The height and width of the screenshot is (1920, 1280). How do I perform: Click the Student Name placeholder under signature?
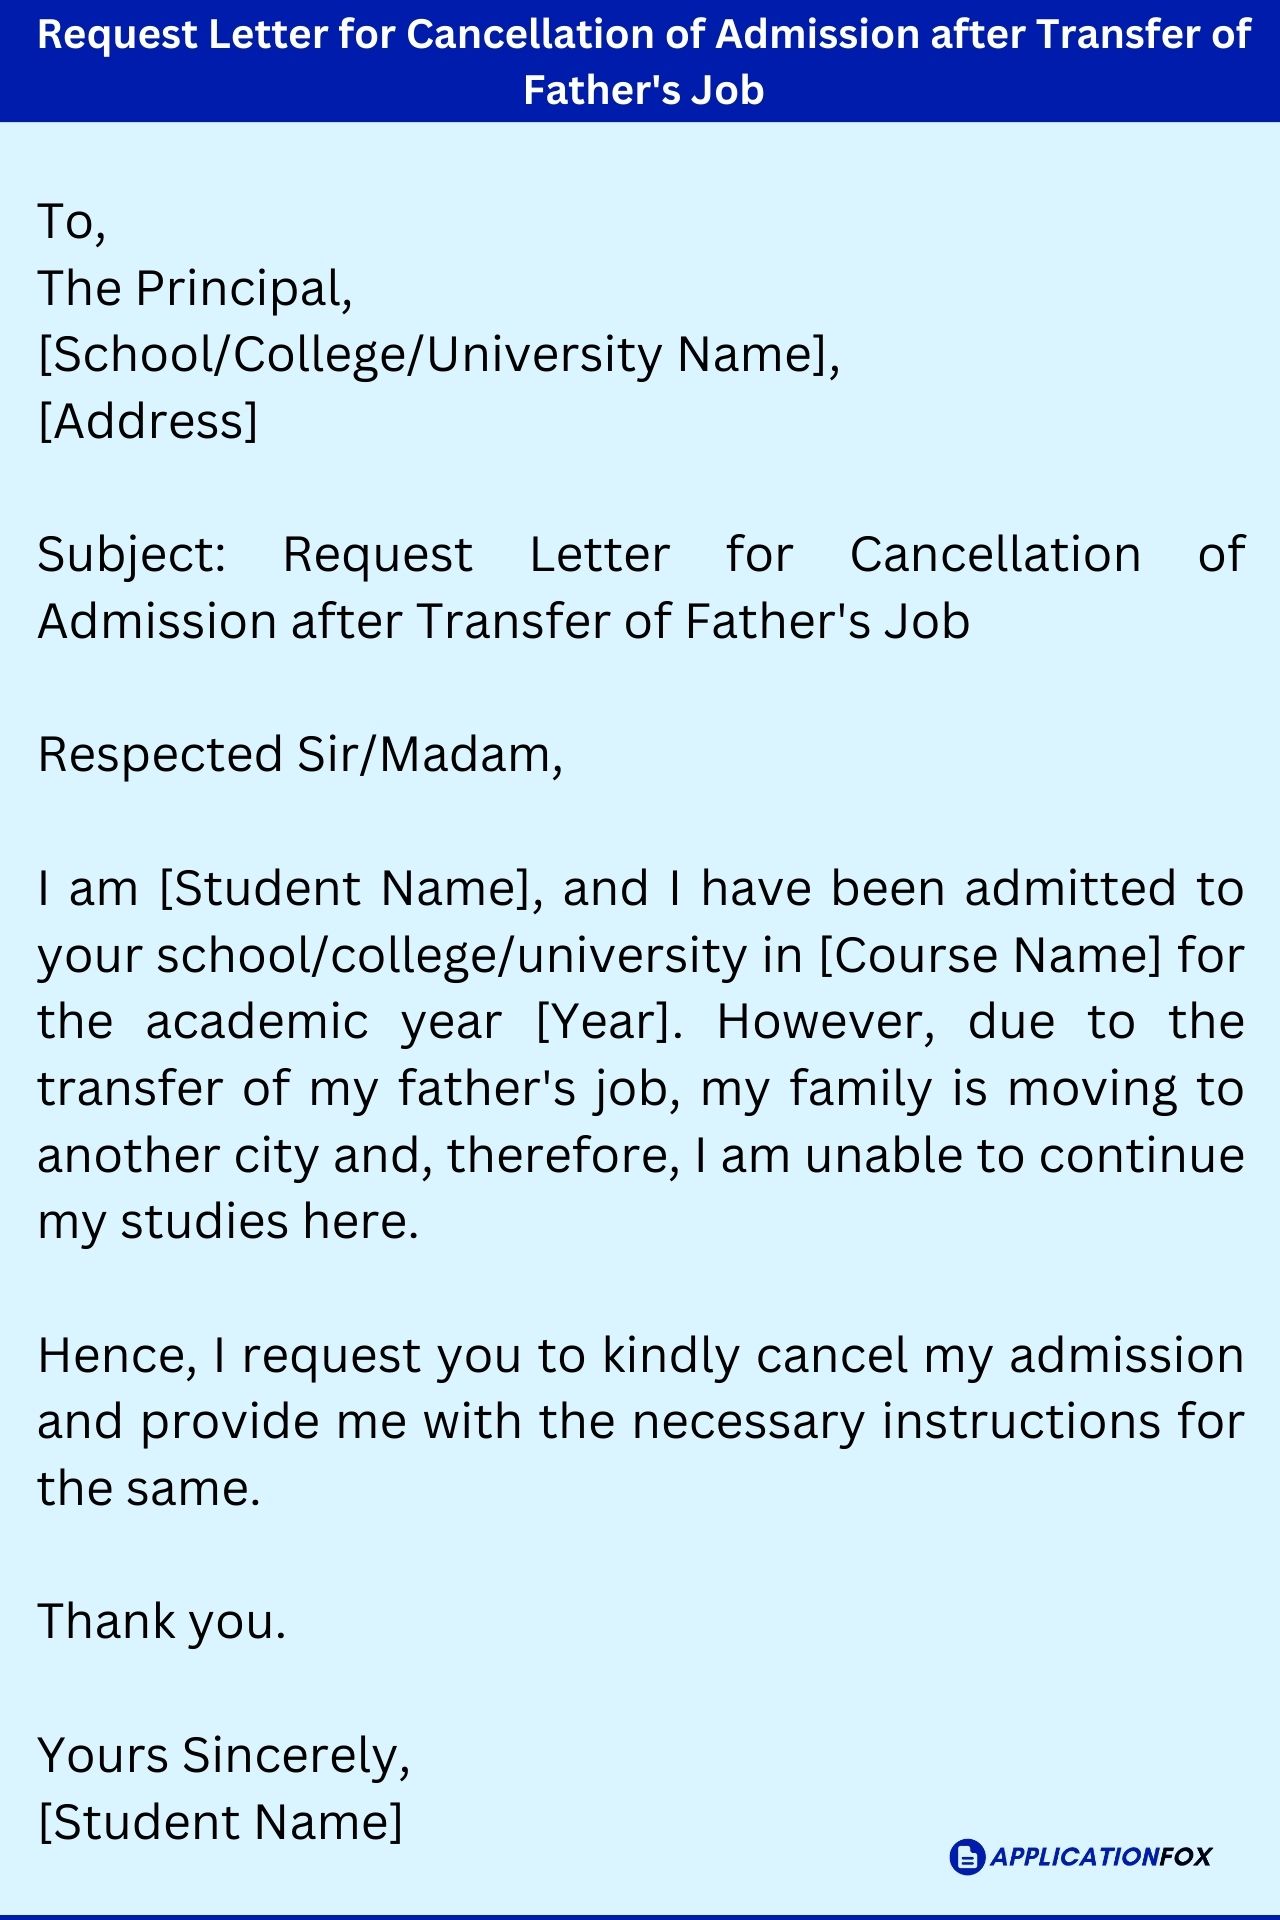[x=220, y=1822]
